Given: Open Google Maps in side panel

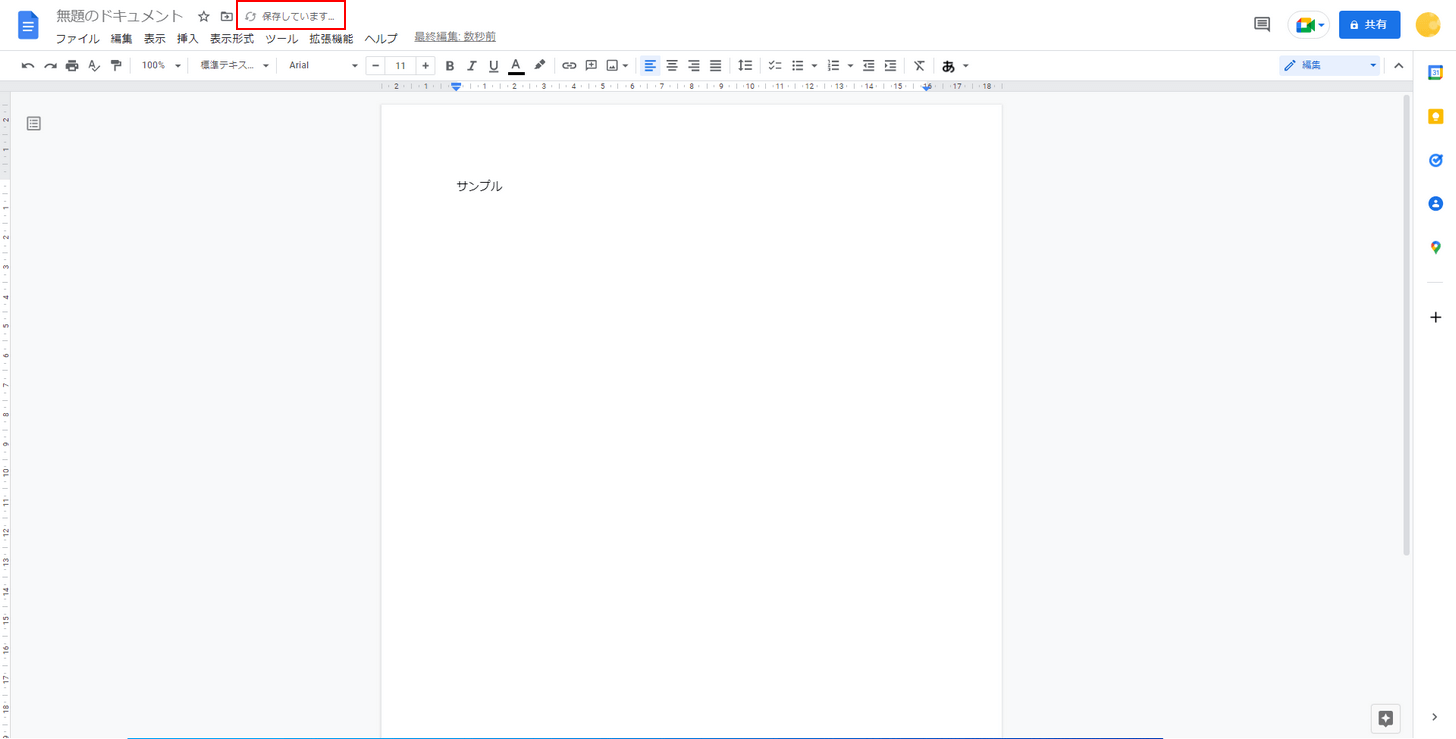Looking at the screenshot, I should click(x=1435, y=247).
